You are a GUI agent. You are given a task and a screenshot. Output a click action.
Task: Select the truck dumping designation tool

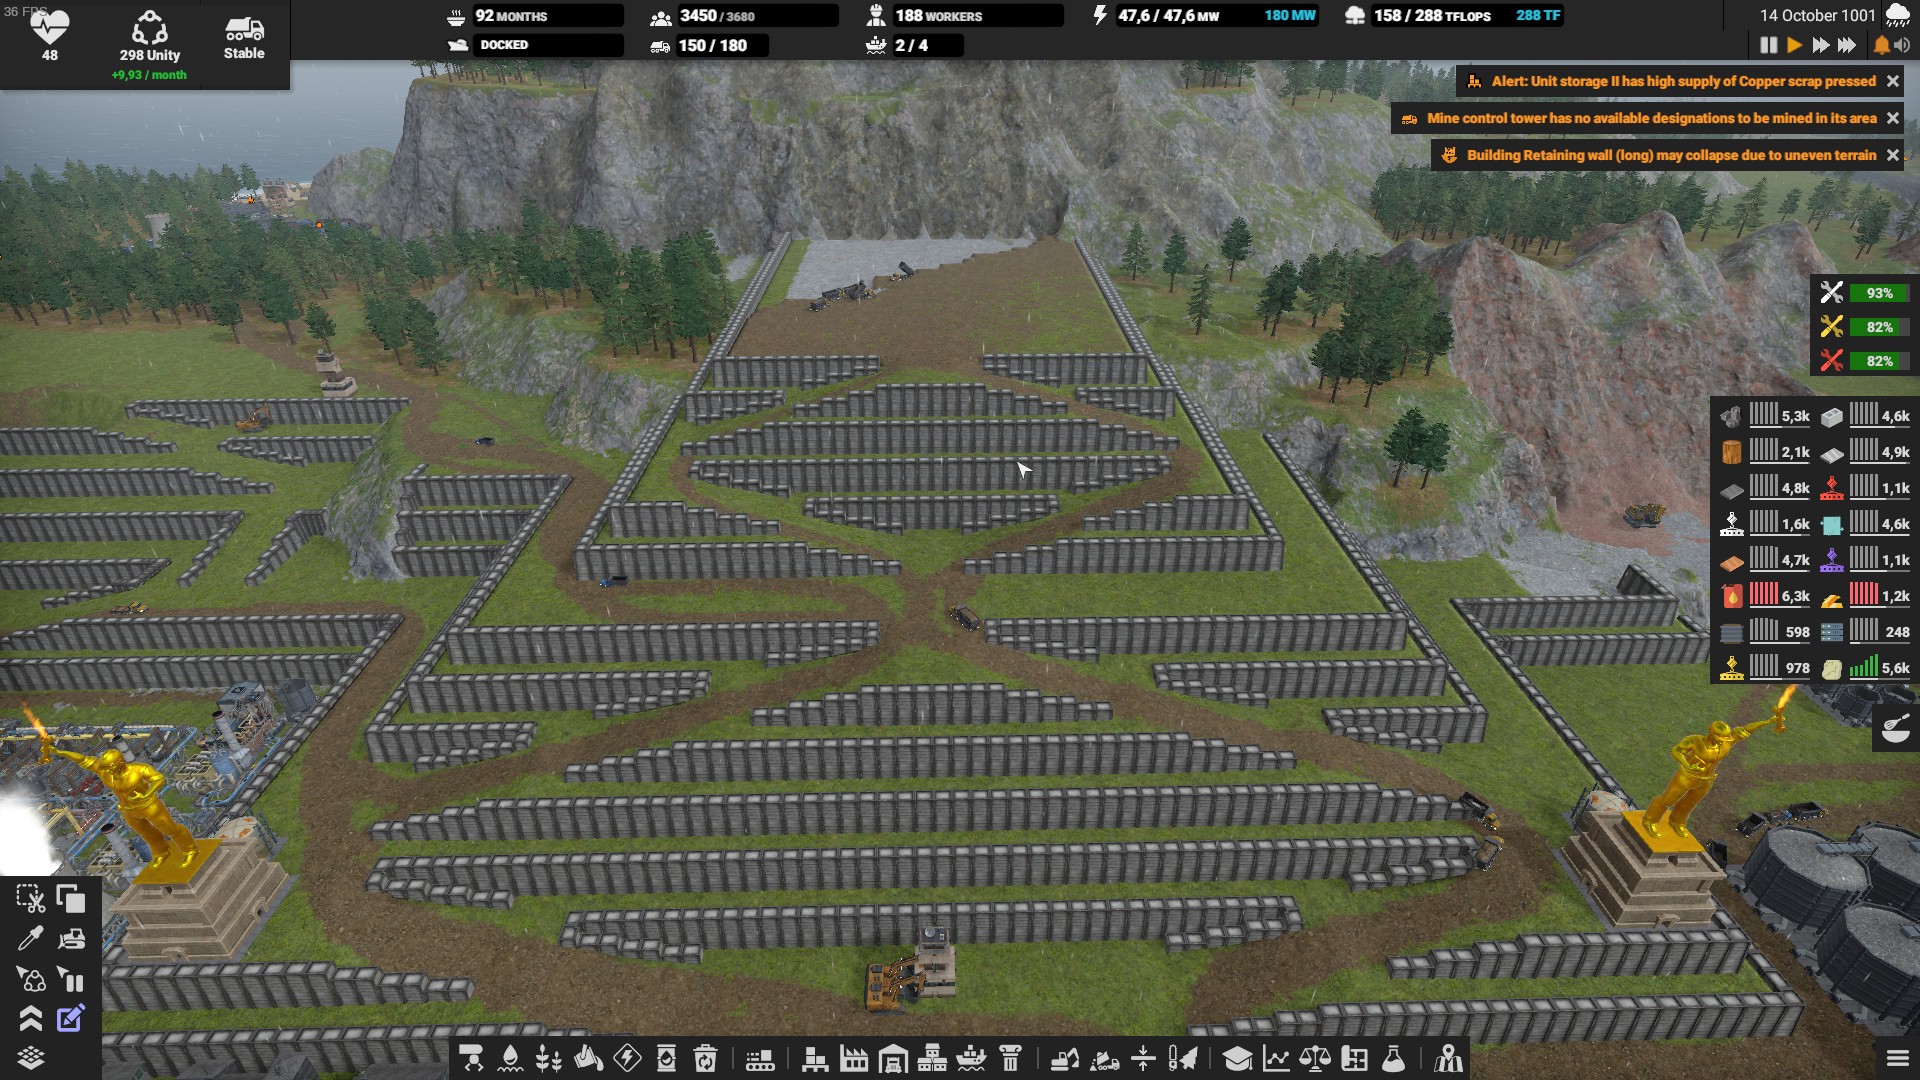tap(1104, 1058)
